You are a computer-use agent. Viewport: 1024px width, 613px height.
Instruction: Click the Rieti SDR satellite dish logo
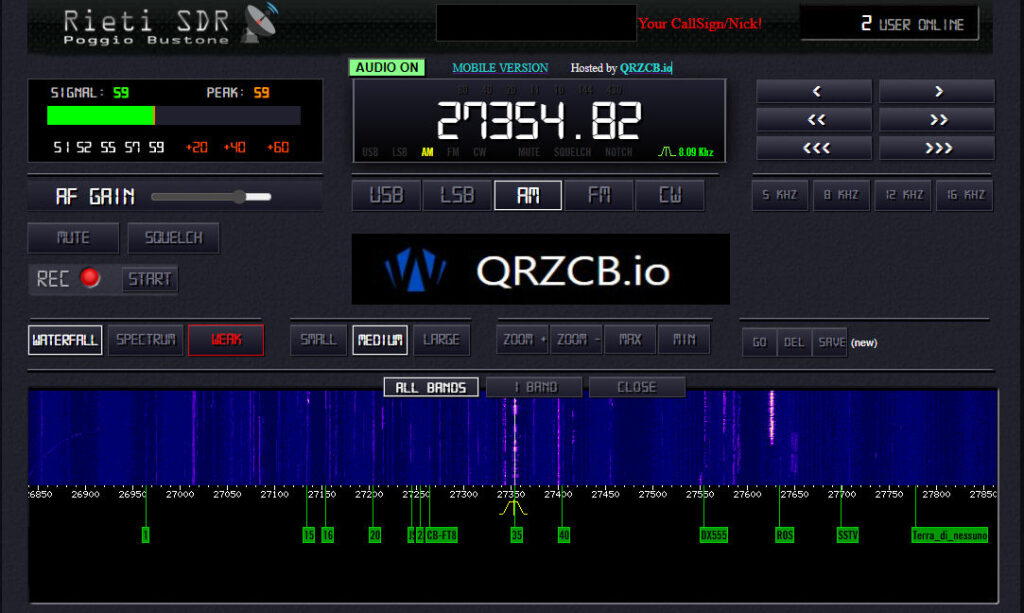(x=261, y=23)
